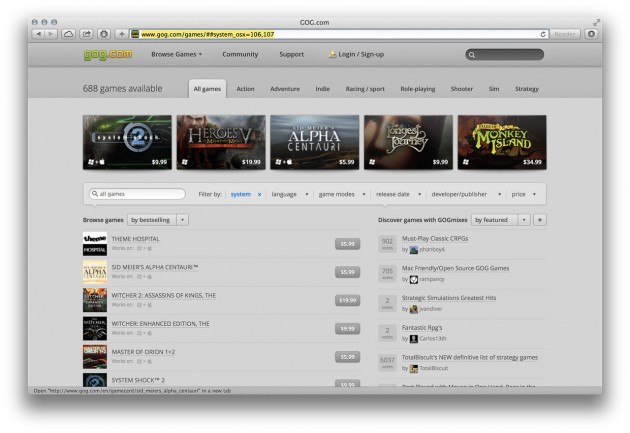The image size is (630, 433).
Task: Open the System Shock 2 banner
Action: point(127,142)
